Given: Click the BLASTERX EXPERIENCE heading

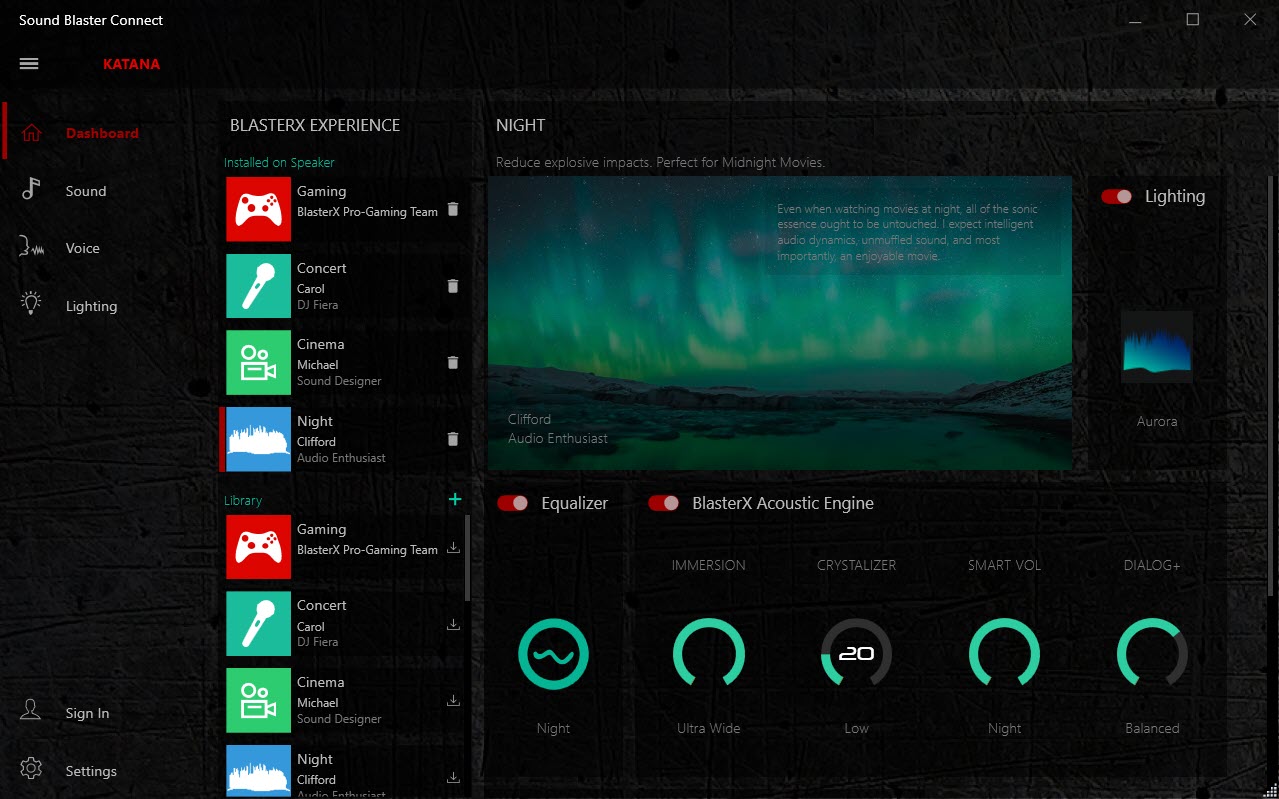Looking at the screenshot, I should 315,125.
